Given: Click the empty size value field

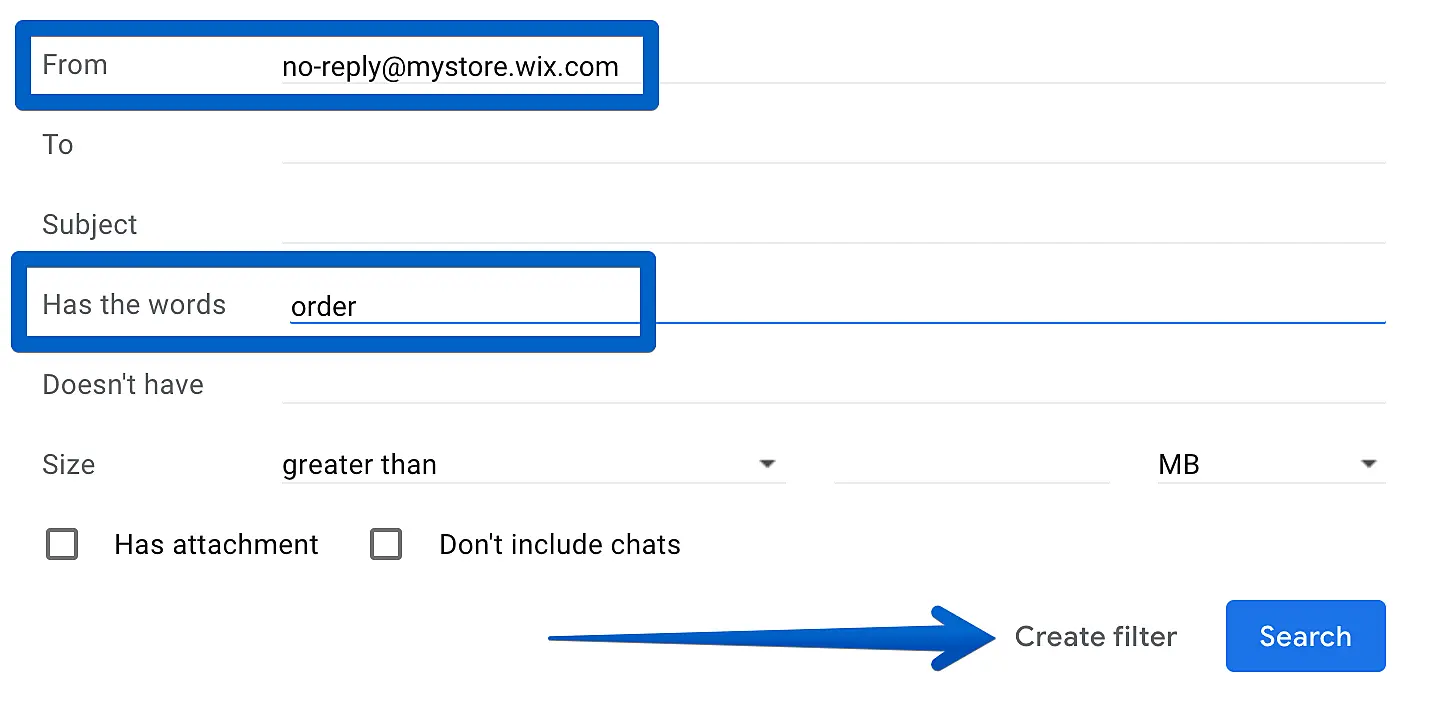Looking at the screenshot, I should pyautogui.click(x=971, y=465).
